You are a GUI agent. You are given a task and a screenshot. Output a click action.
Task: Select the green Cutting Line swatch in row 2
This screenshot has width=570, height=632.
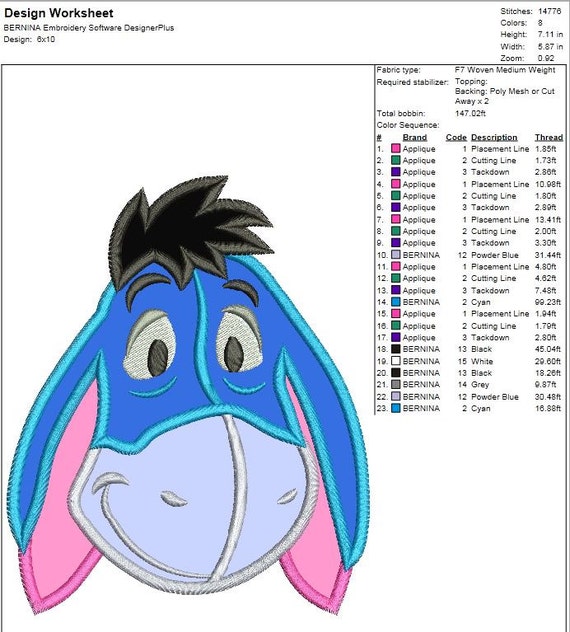click(396, 160)
